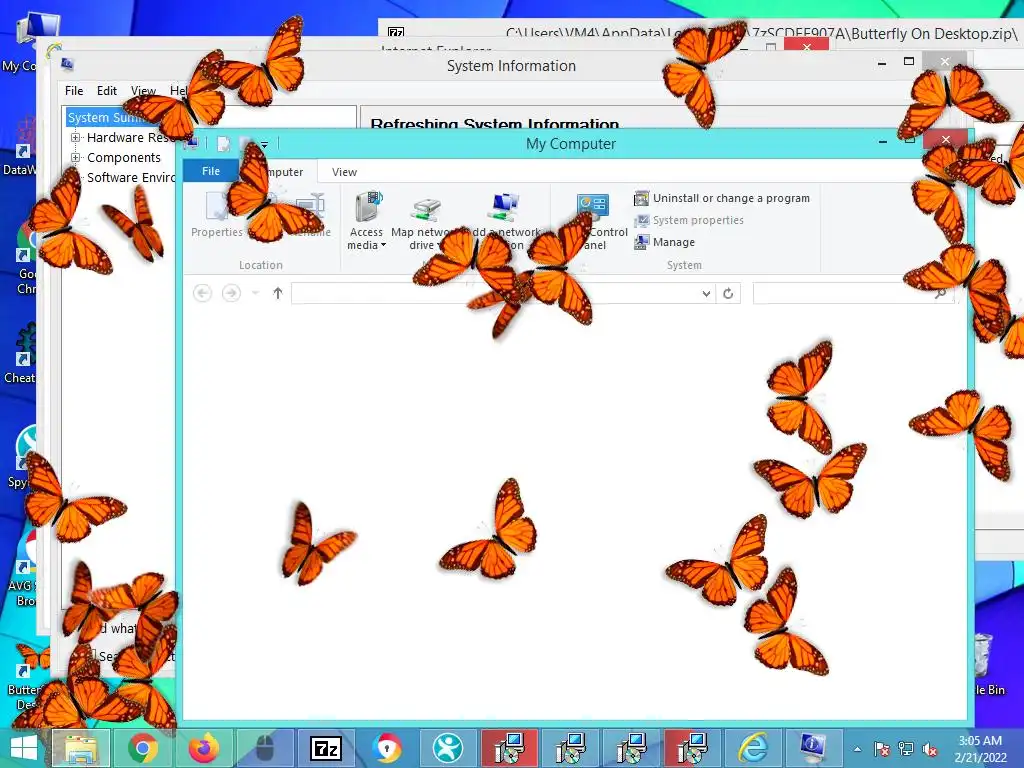Image resolution: width=1024 pixels, height=768 pixels.
Task: Click the Back navigation arrow
Action: tap(202, 293)
